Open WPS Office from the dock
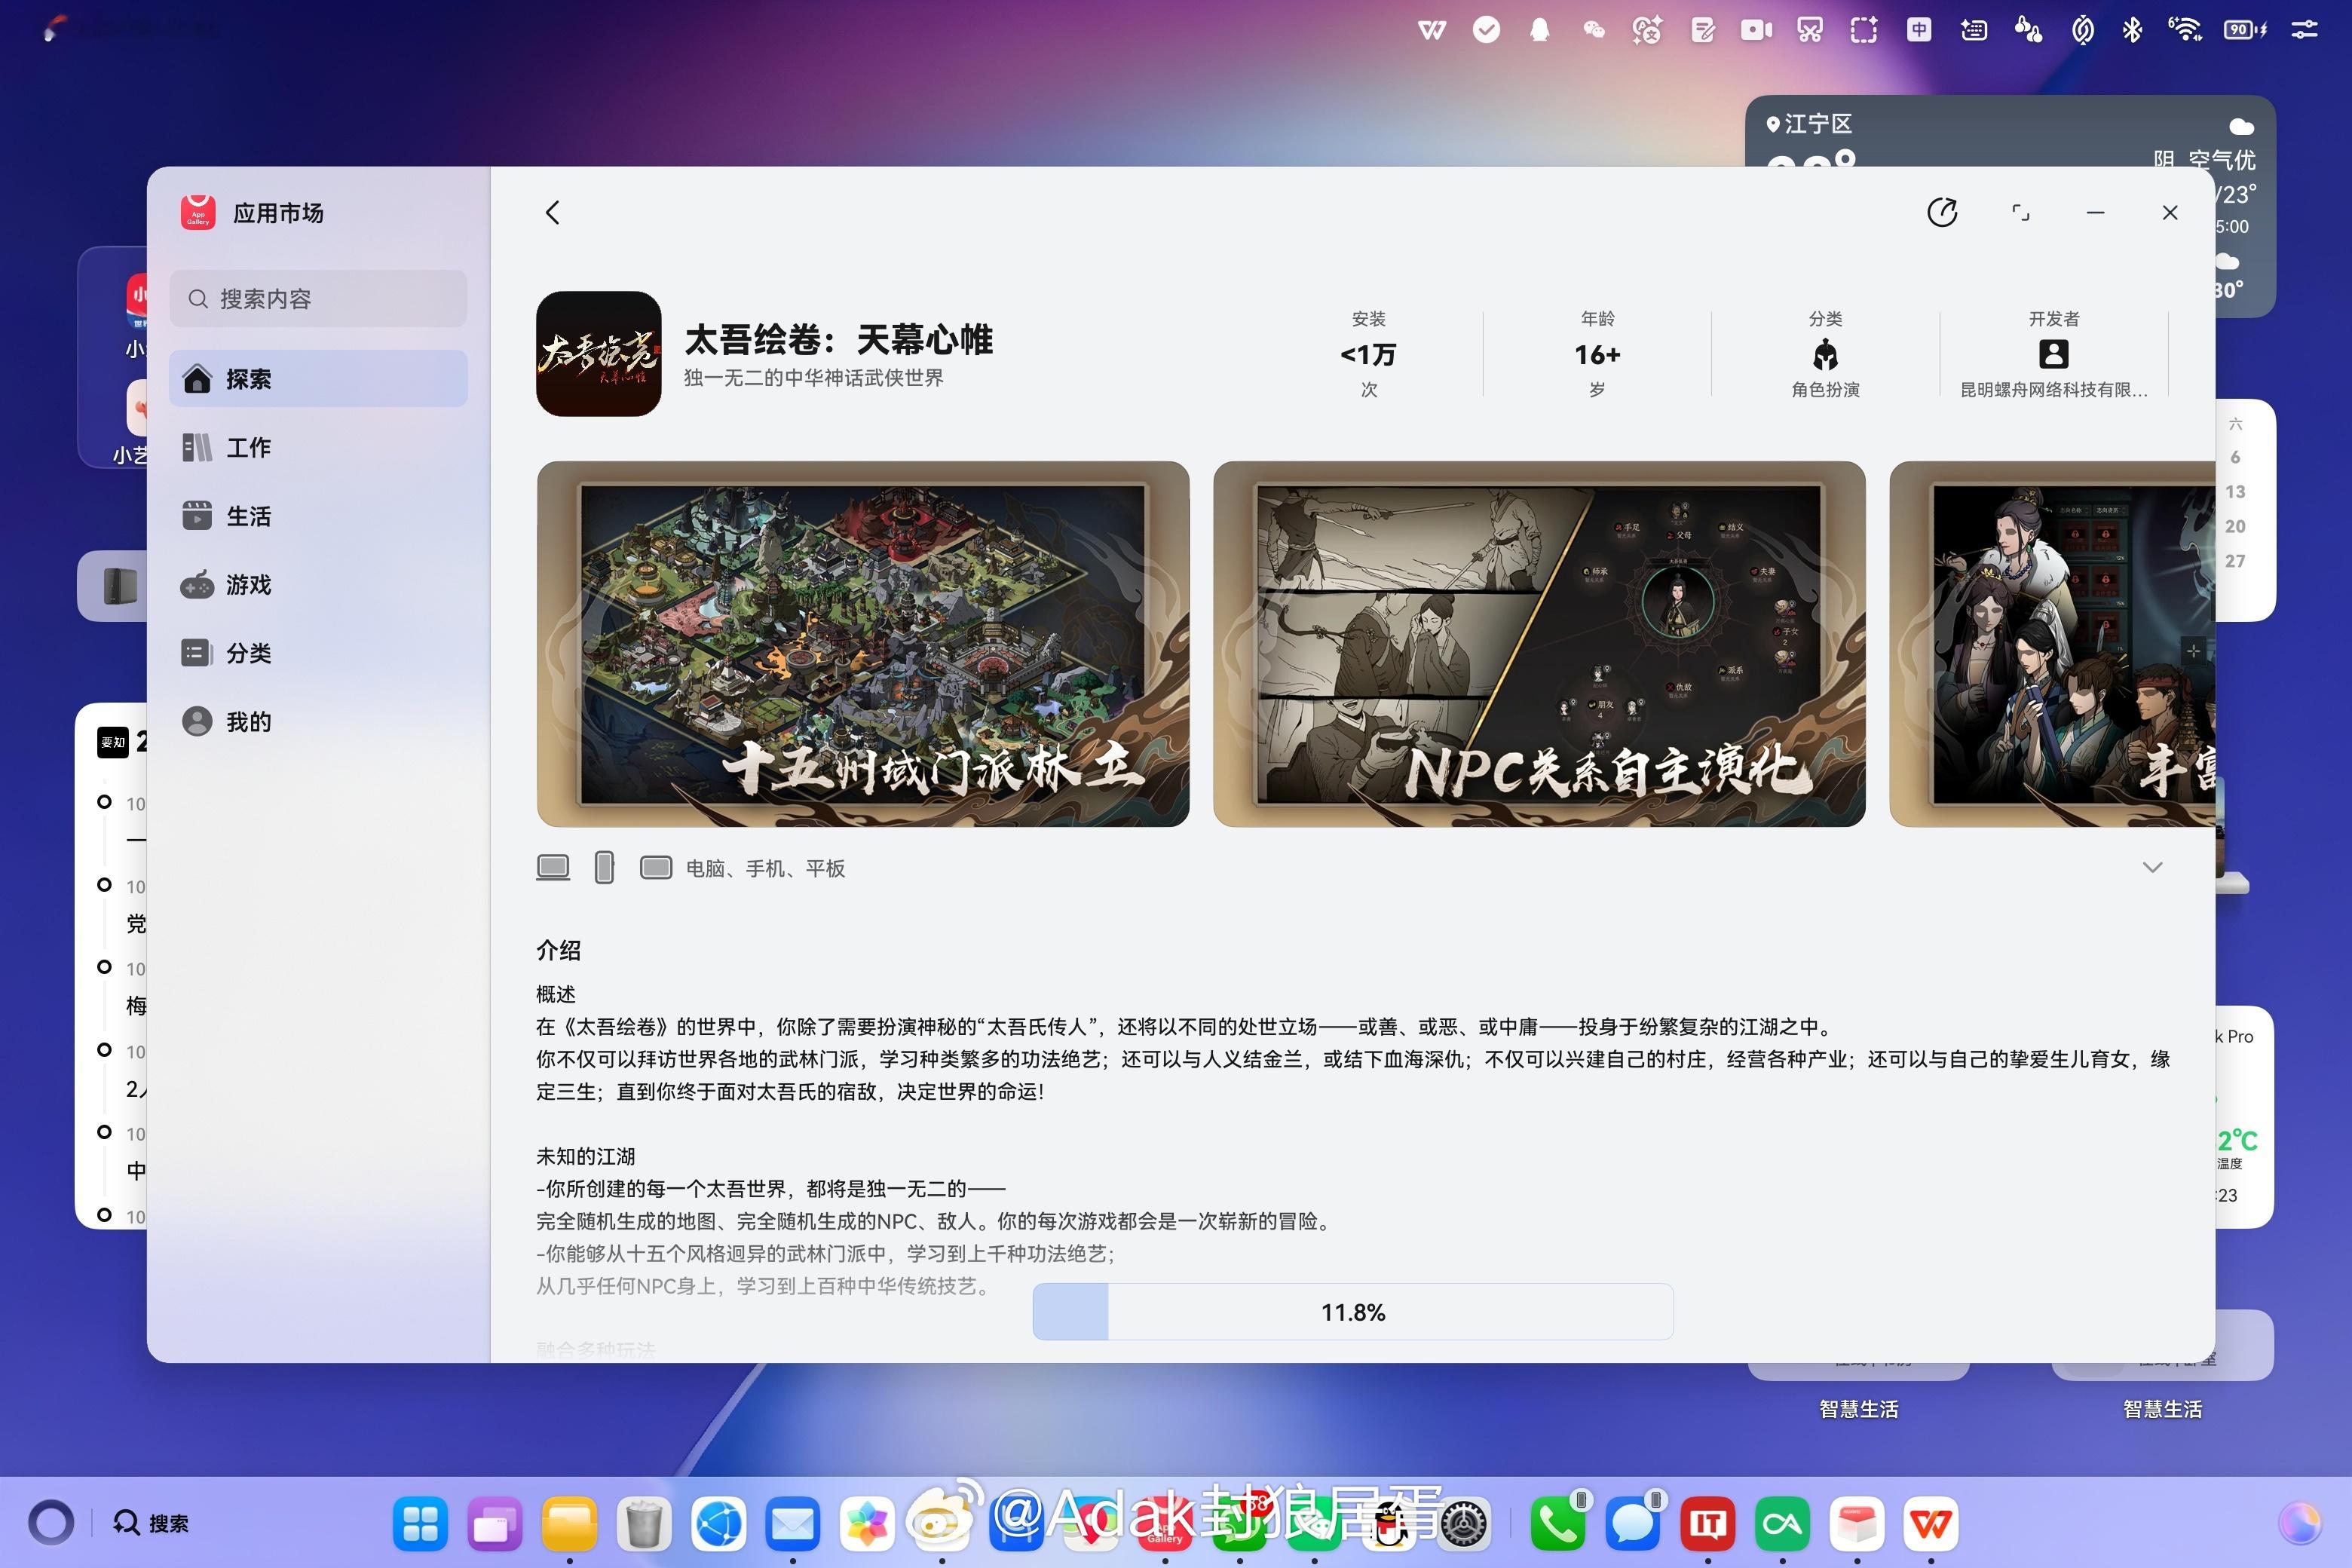The height and width of the screenshot is (1568, 2352). pos(1930,1523)
